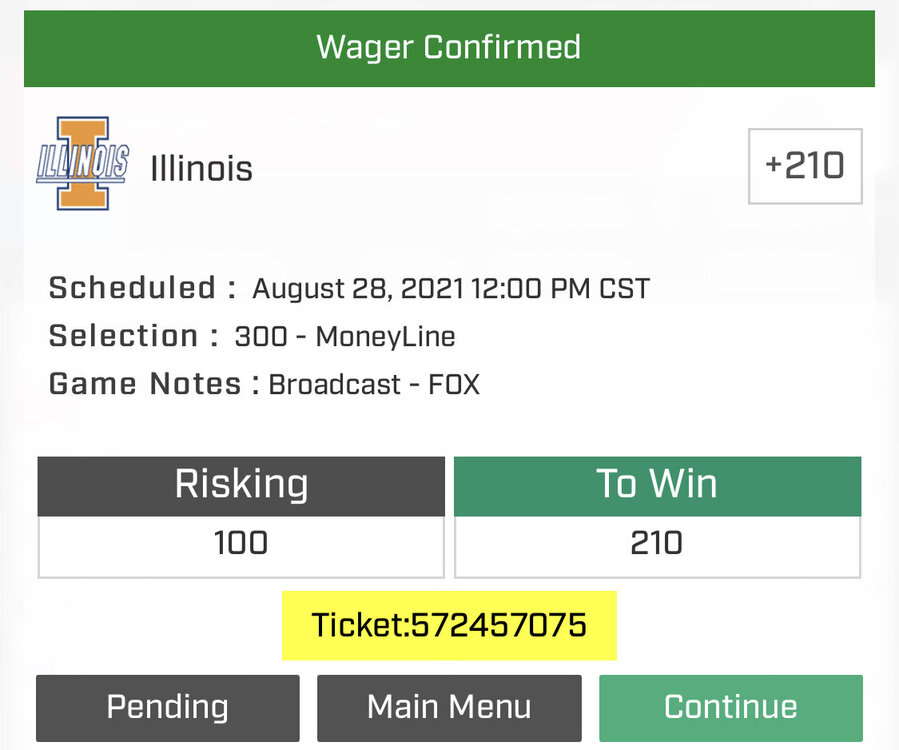Click the Risking header label
The height and width of the screenshot is (750, 899).
point(241,485)
